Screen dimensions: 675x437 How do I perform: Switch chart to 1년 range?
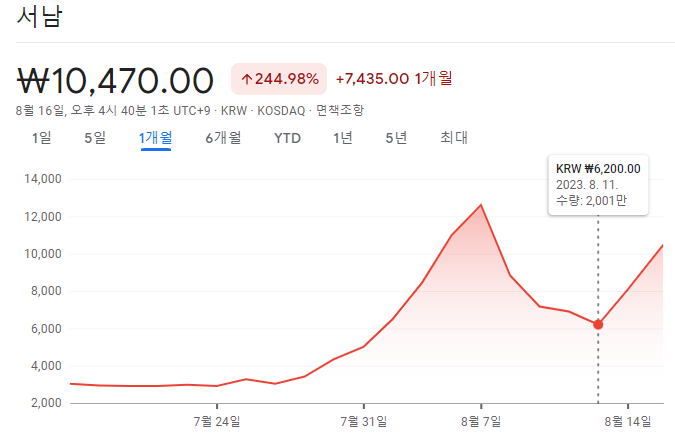(x=343, y=138)
